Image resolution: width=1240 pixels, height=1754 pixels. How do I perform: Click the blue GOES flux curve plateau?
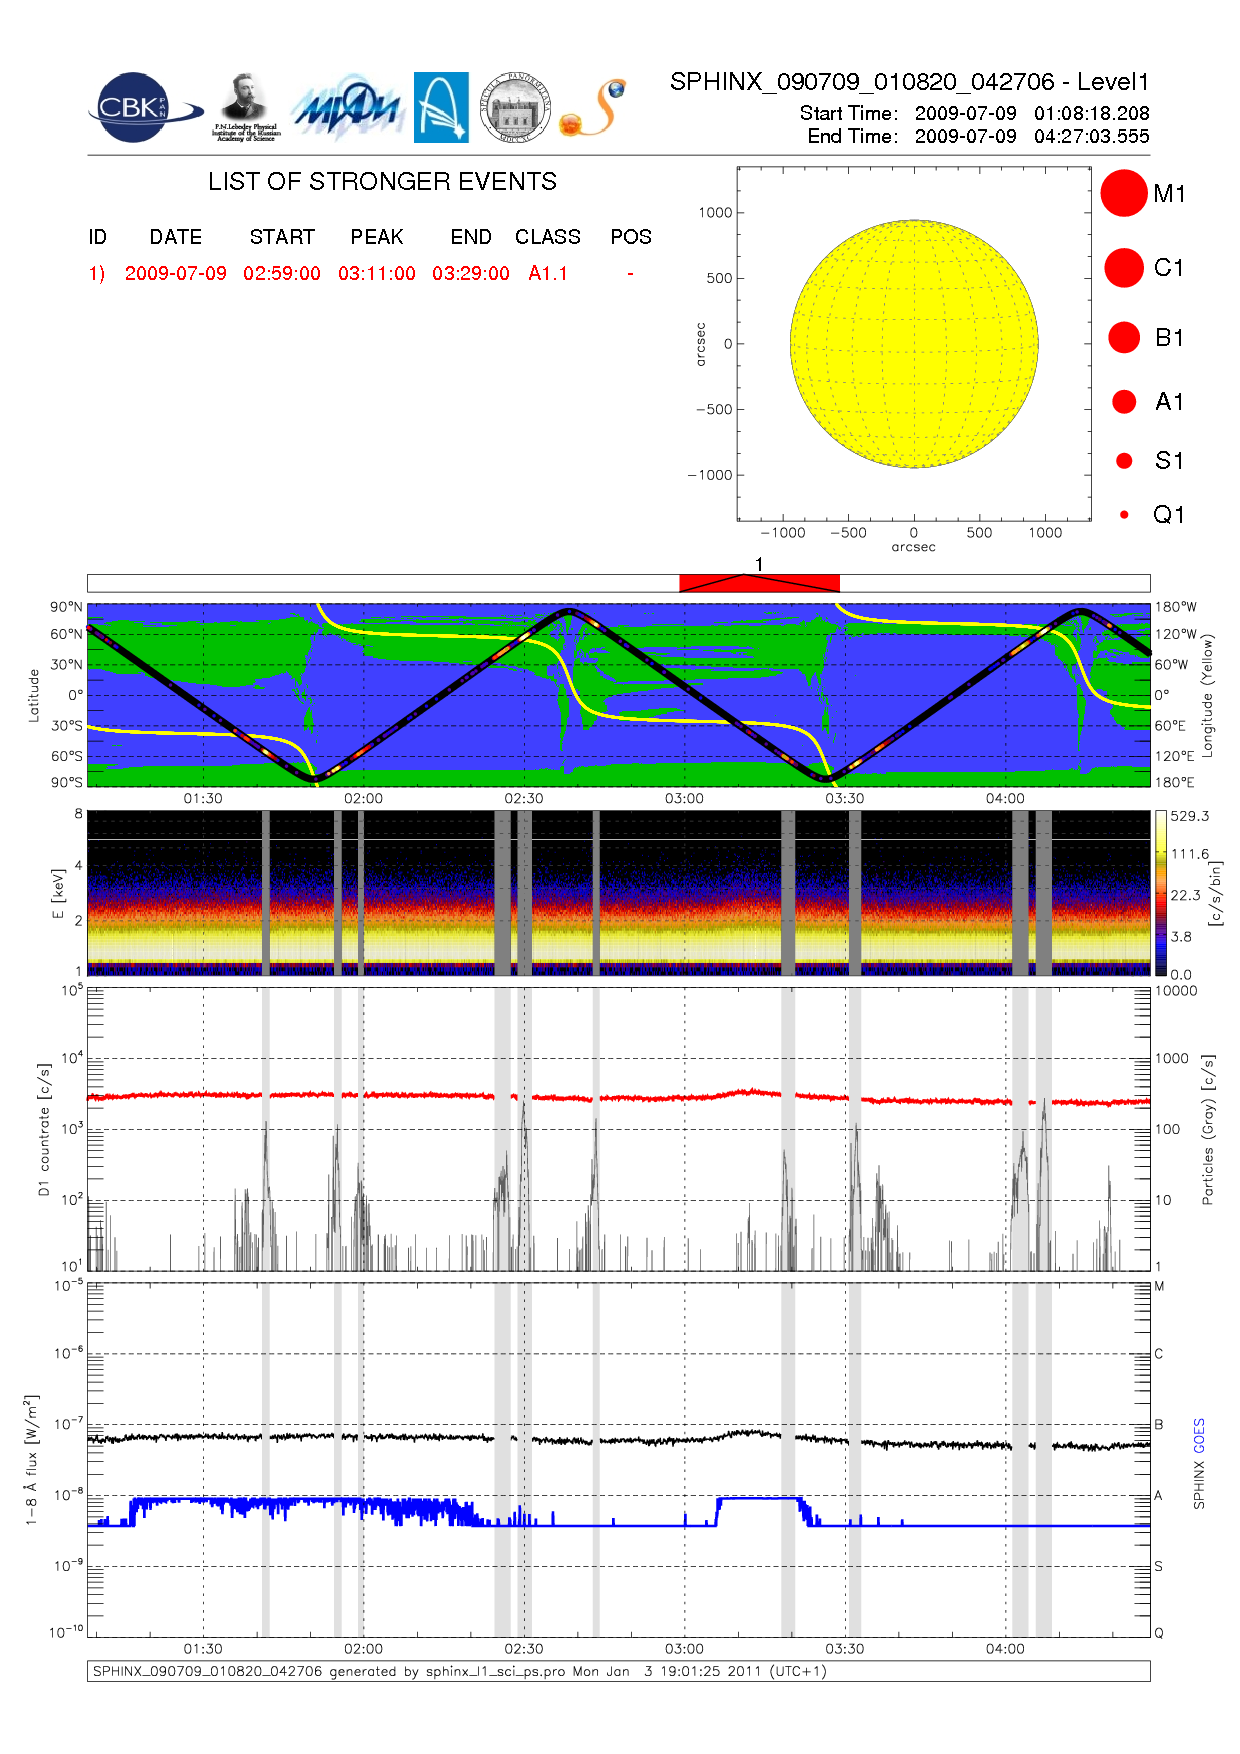758,1498
